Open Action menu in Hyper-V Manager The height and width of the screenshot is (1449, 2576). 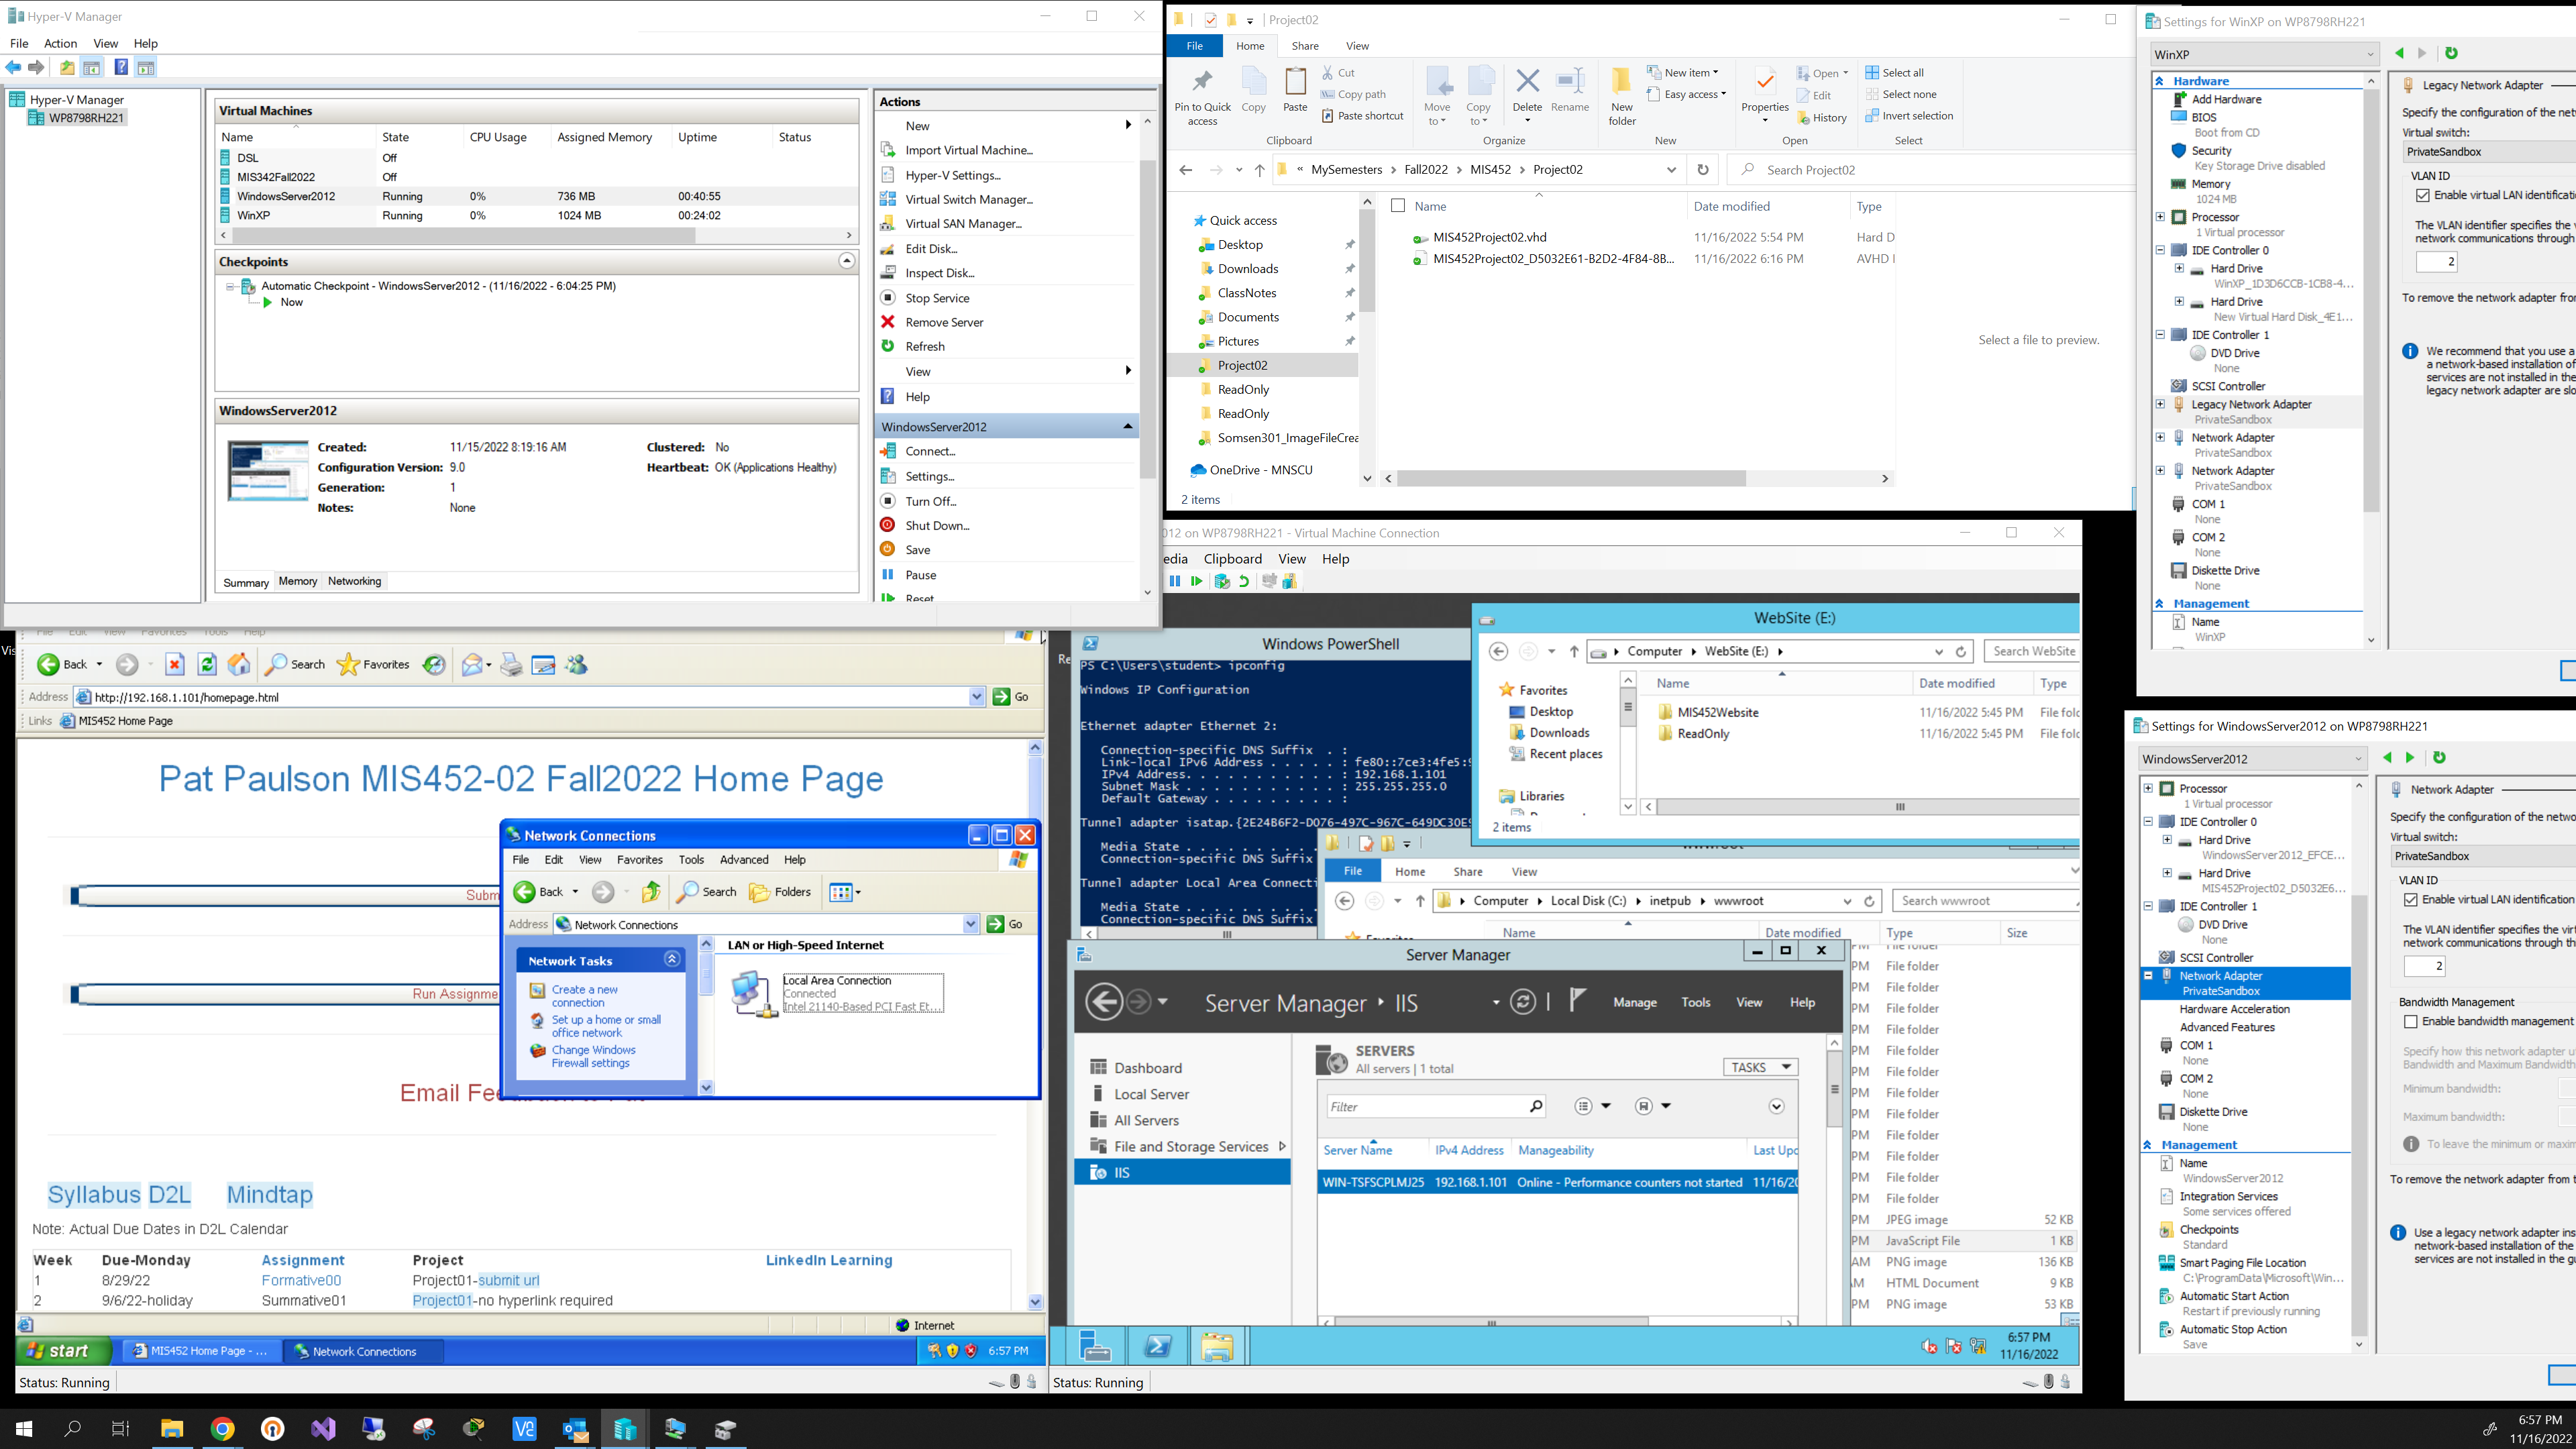pyautogui.click(x=60, y=43)
